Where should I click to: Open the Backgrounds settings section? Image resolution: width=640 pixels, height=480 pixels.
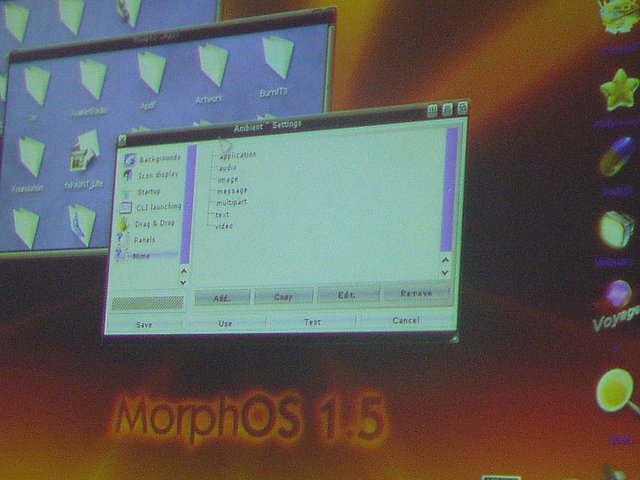pos(153,159)
